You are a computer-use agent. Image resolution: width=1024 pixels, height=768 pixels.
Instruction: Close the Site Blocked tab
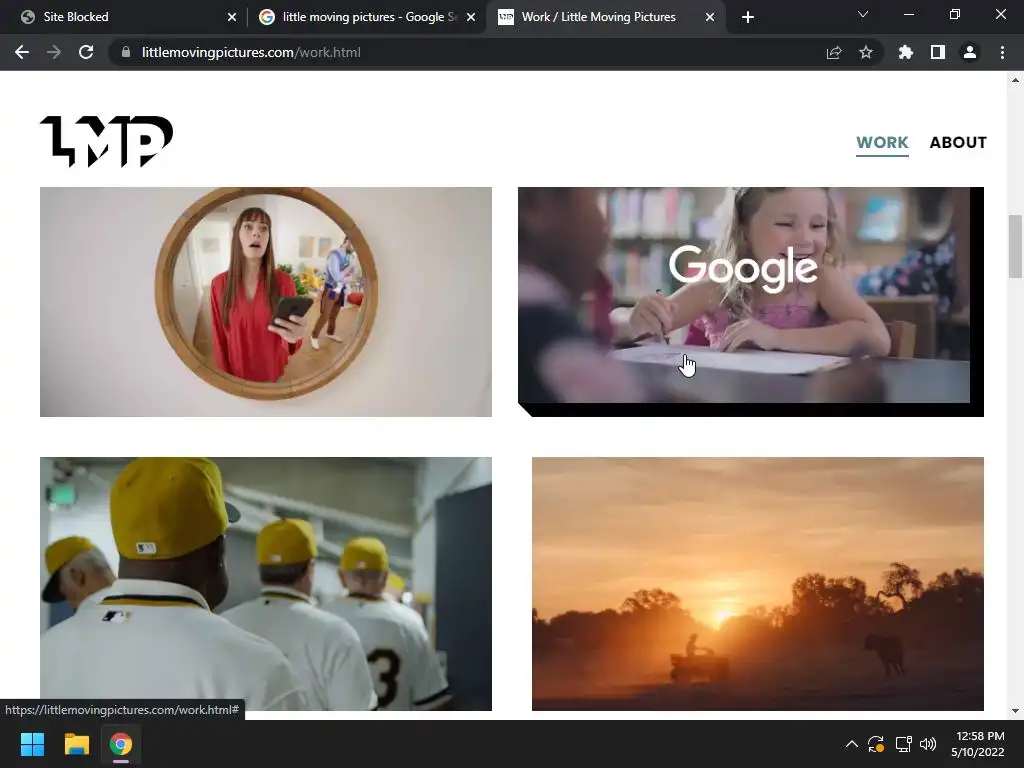point(232,17)
